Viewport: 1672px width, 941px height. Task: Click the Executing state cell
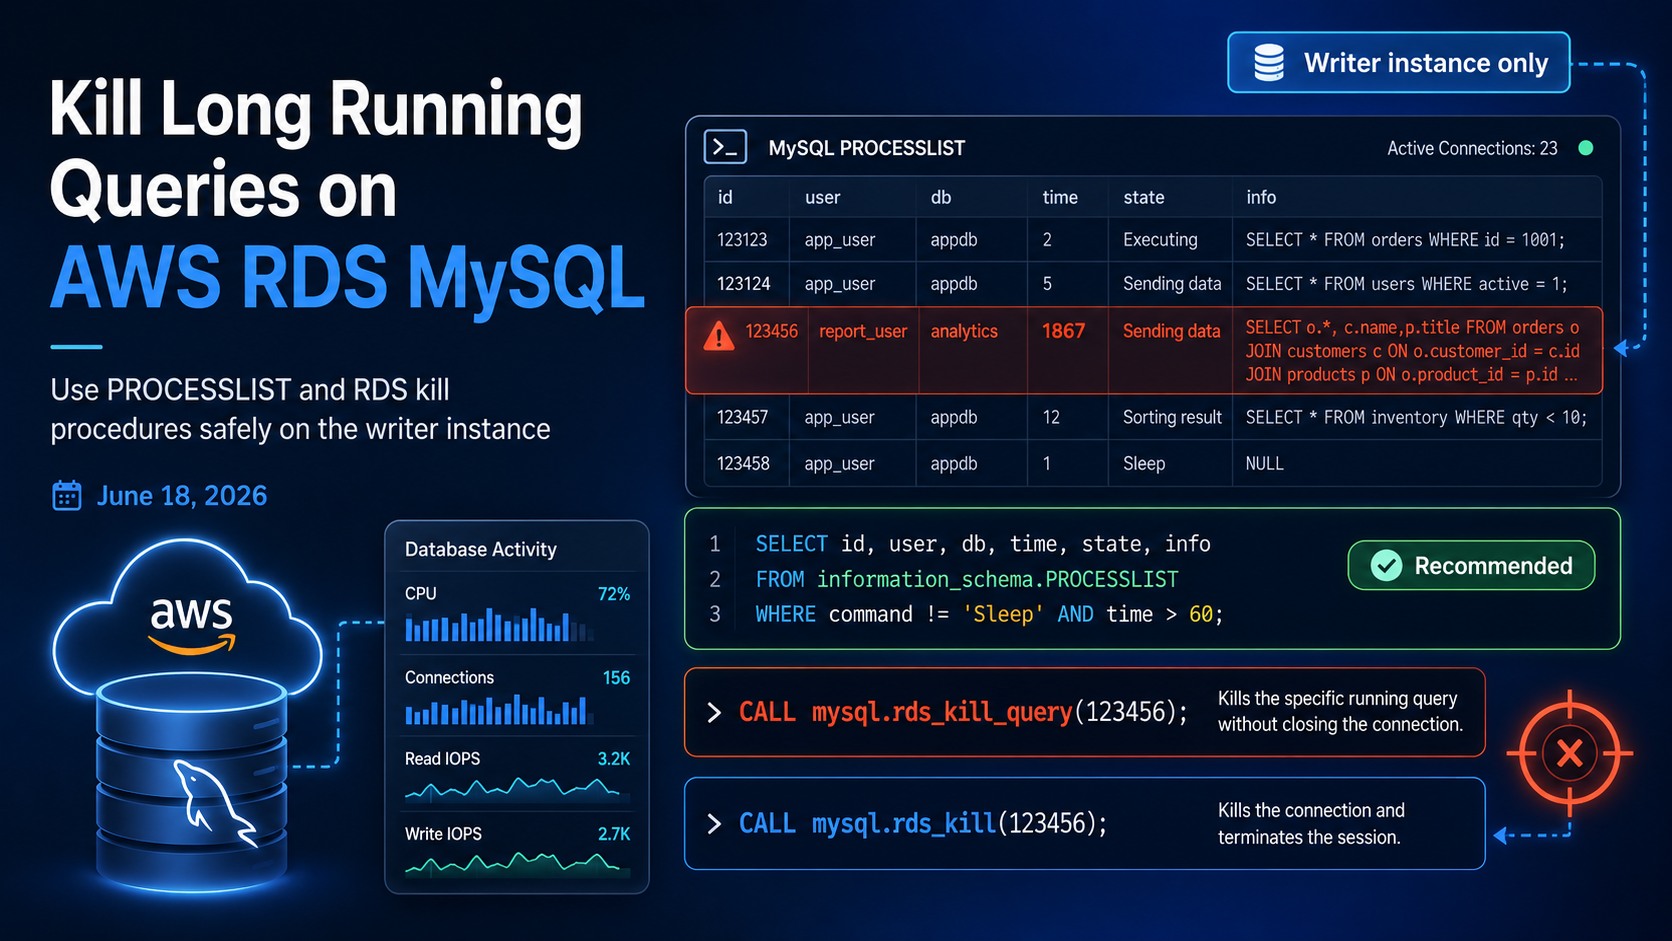(x=1160, y=240)
